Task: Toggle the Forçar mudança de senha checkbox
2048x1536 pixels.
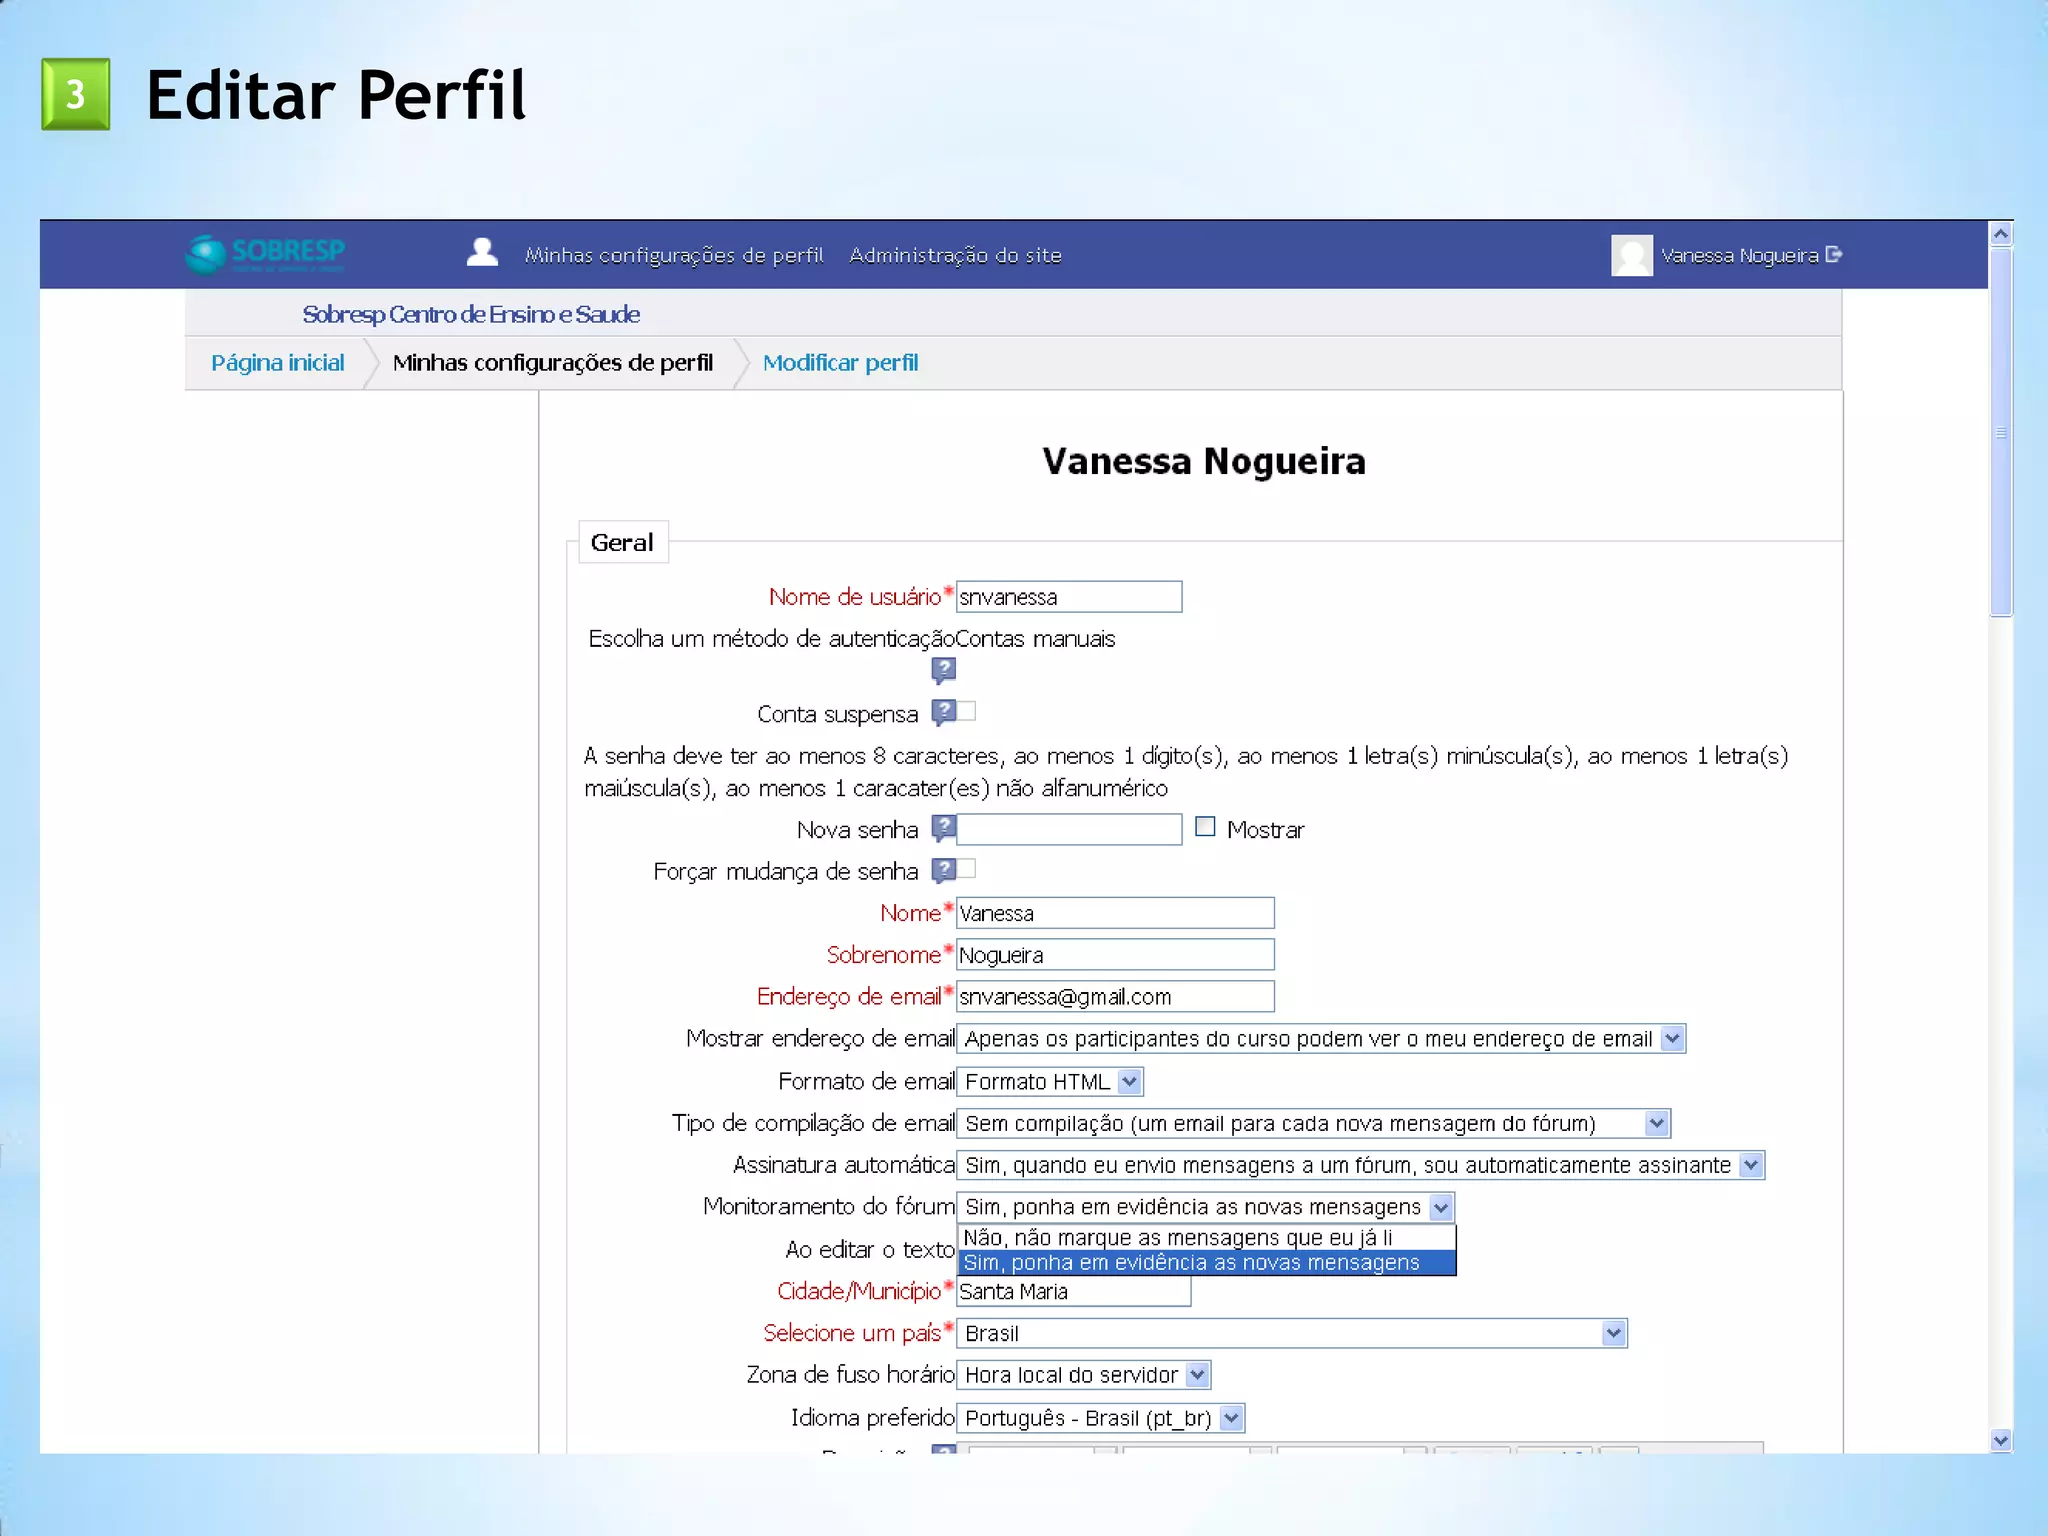Action: coord(967,869)
